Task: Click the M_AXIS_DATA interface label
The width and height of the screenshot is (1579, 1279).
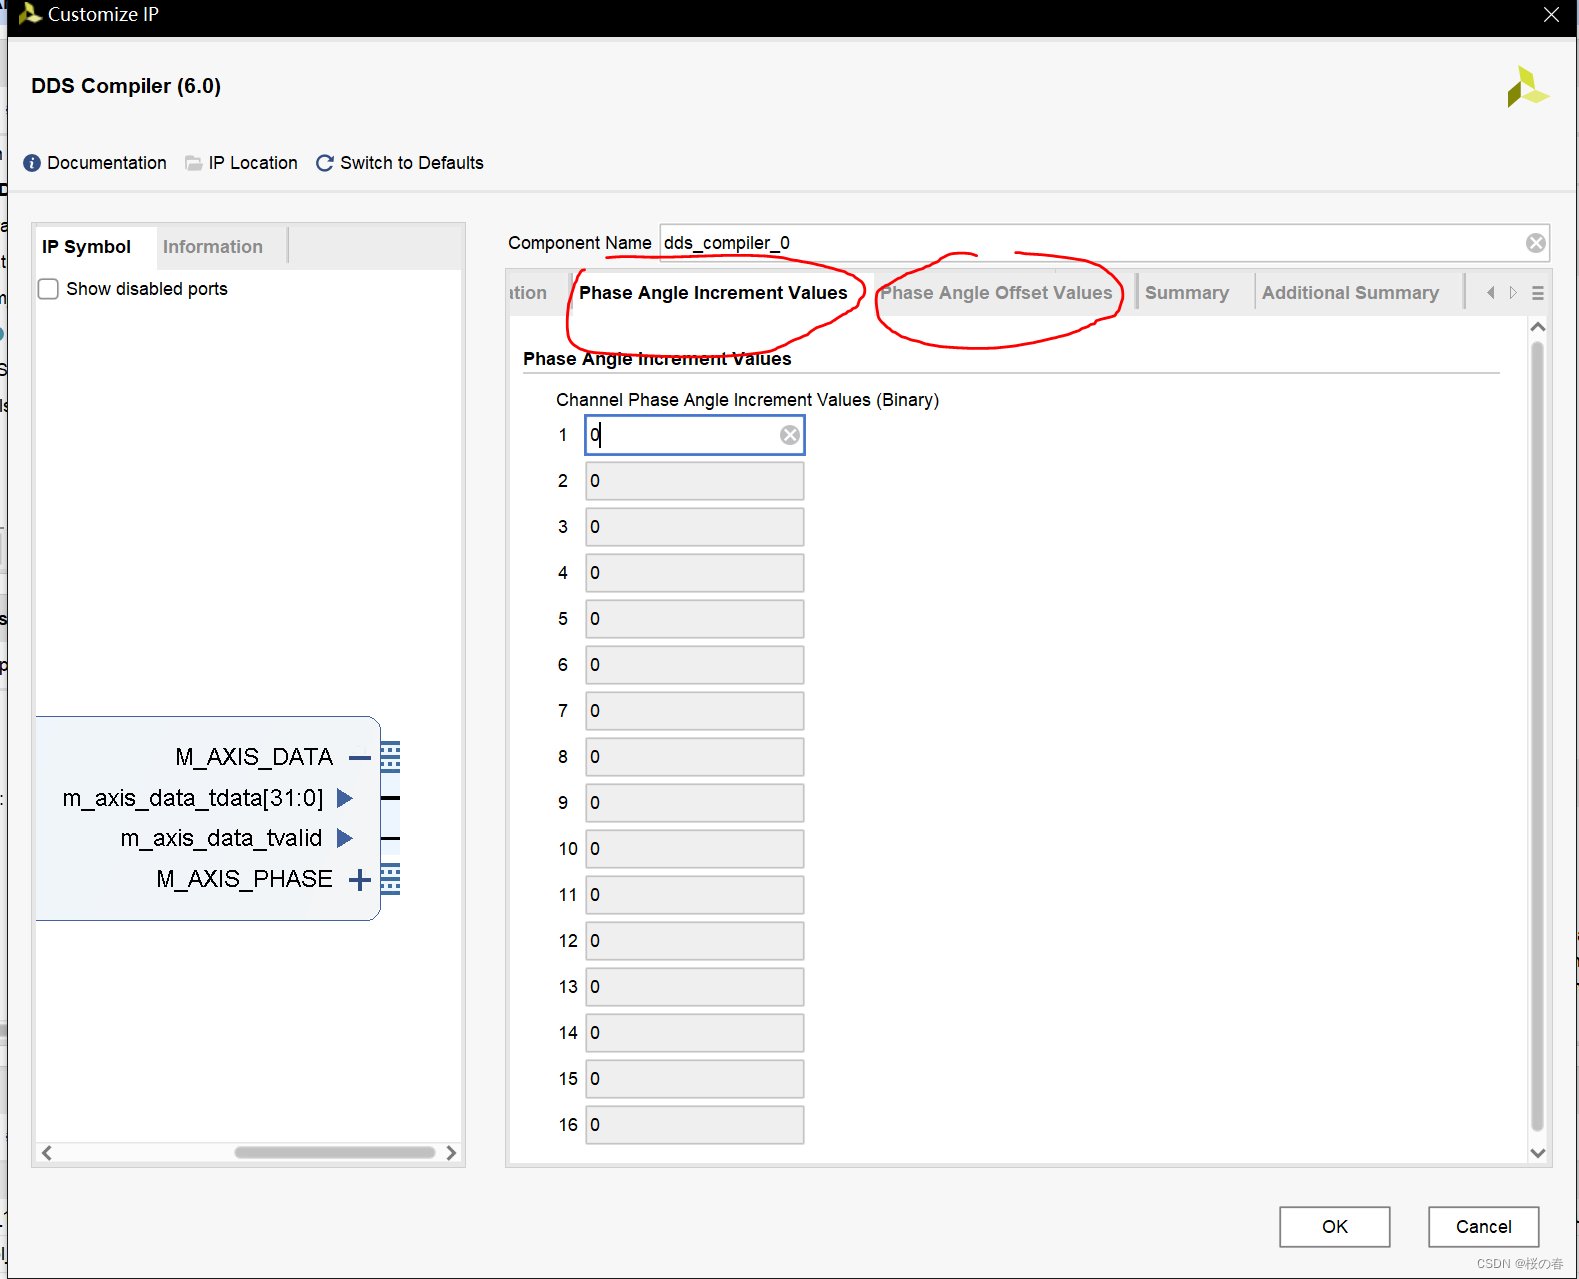Action: pos(254,757)
